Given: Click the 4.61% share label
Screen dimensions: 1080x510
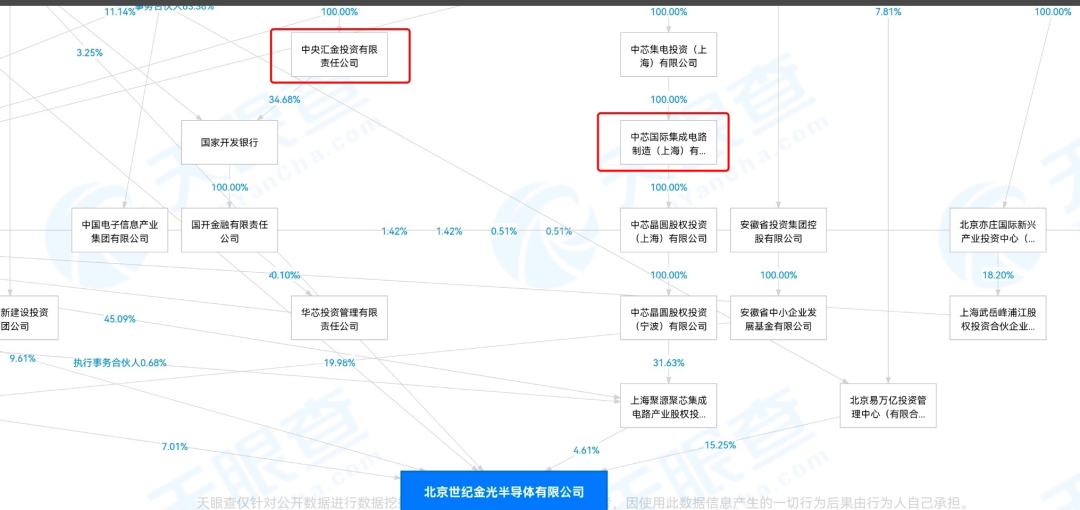Looking at the screenshot, I should [586, 450].
